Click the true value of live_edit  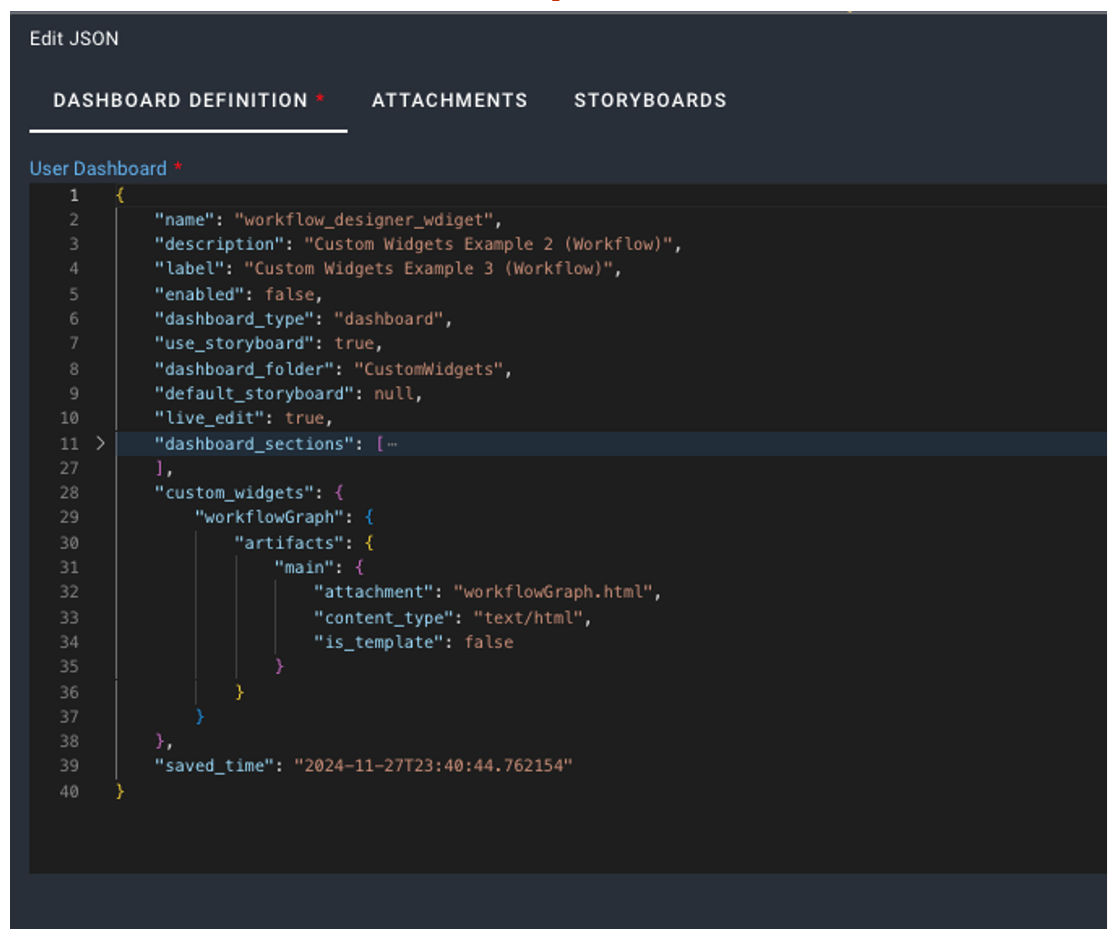(306, 418)
